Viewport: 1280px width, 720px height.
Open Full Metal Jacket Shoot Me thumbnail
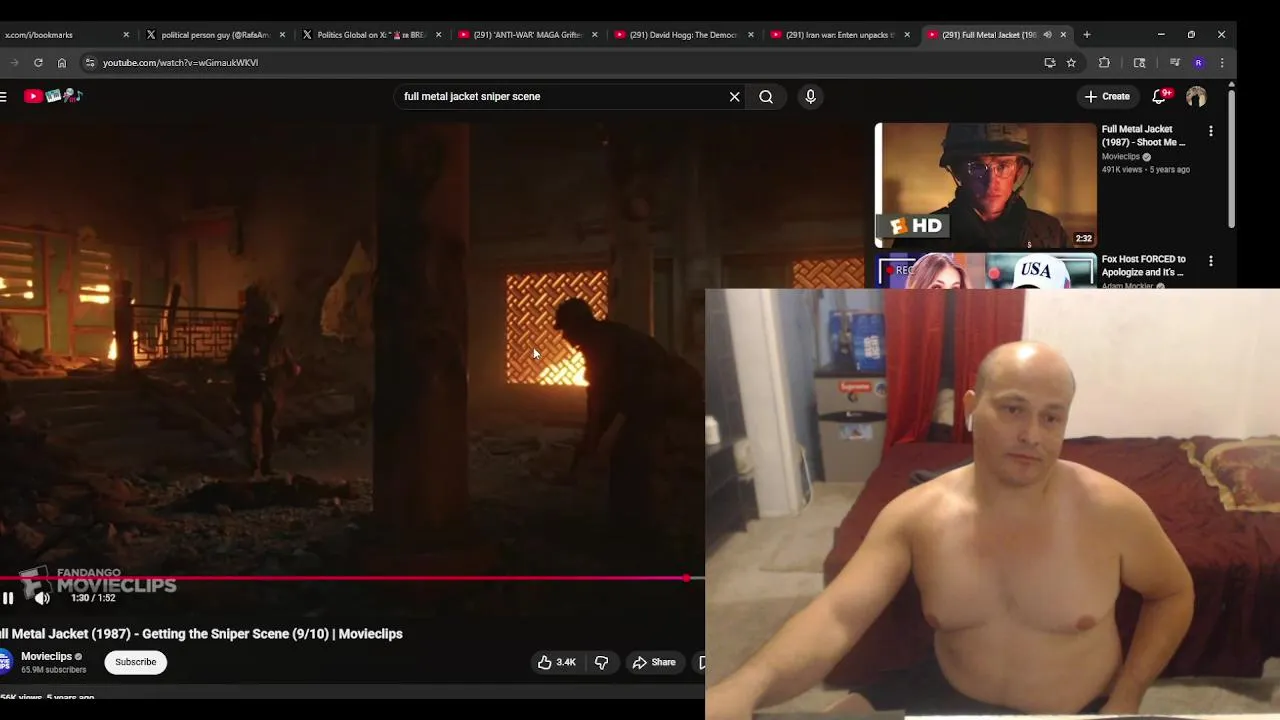(985, 185)
